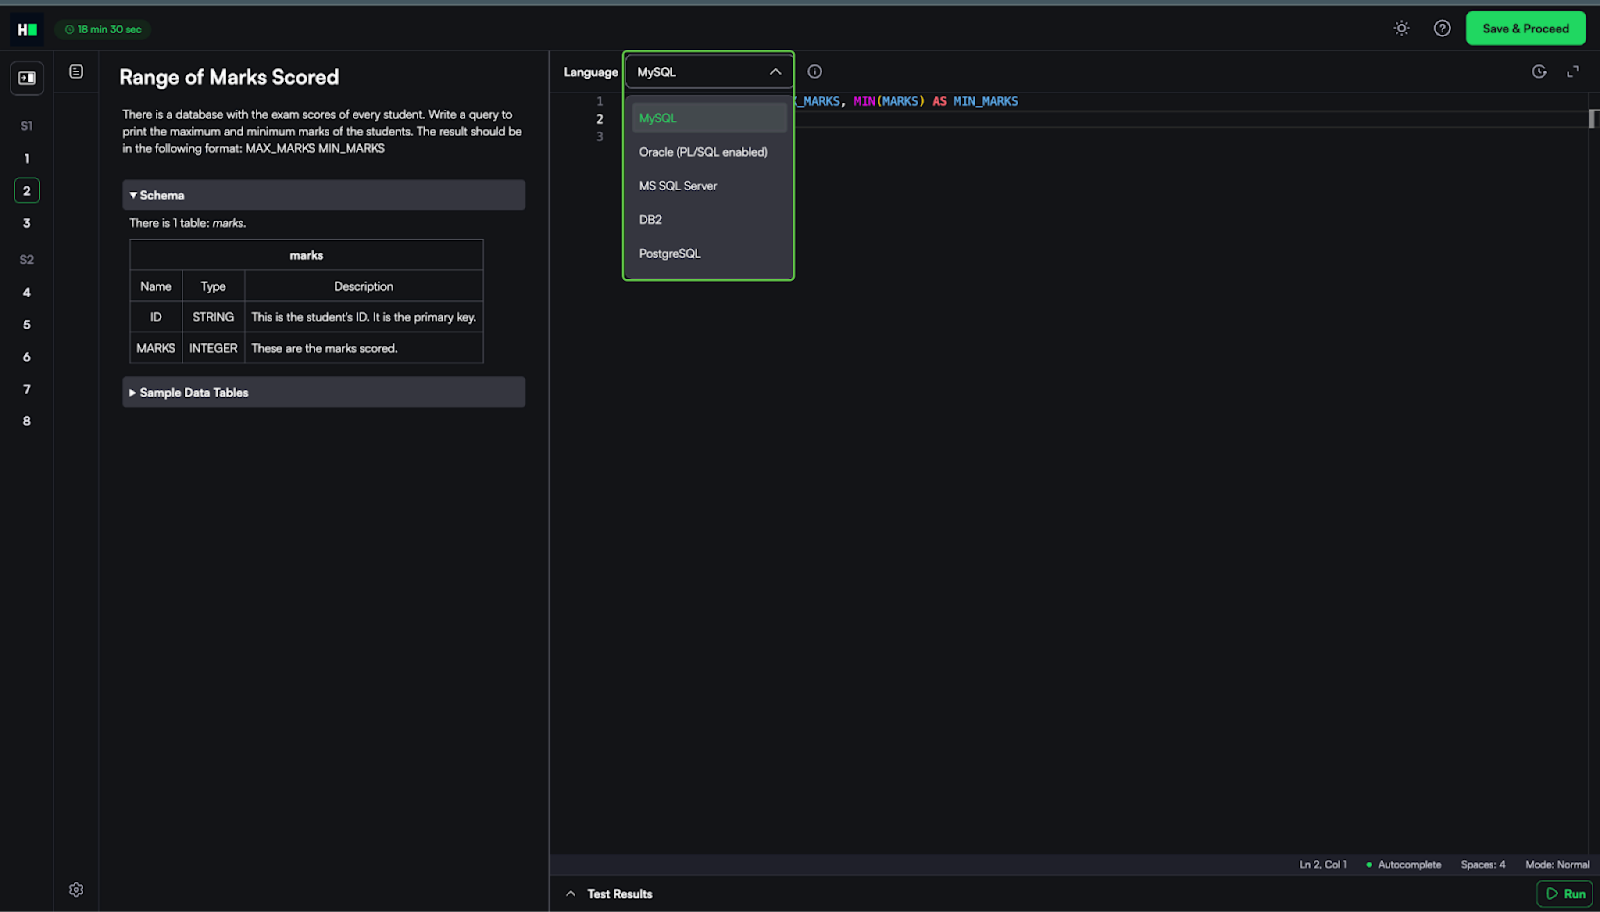Reset code with the history icon

pos(1538,72)
